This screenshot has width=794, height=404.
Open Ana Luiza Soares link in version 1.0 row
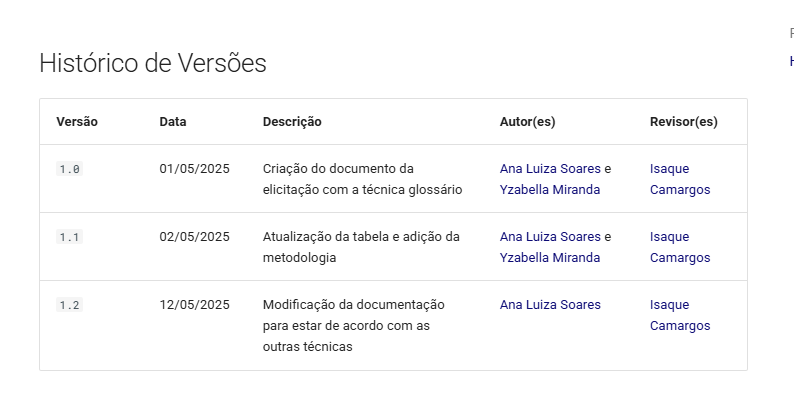click(x=550, y=169)
